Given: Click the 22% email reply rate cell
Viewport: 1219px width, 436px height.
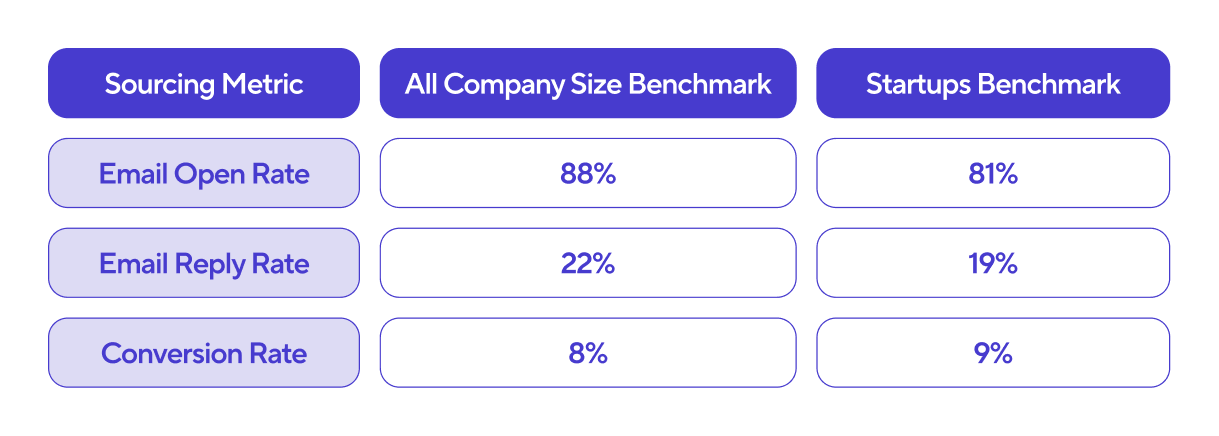Looking at the screenshot, I should 588,263.
